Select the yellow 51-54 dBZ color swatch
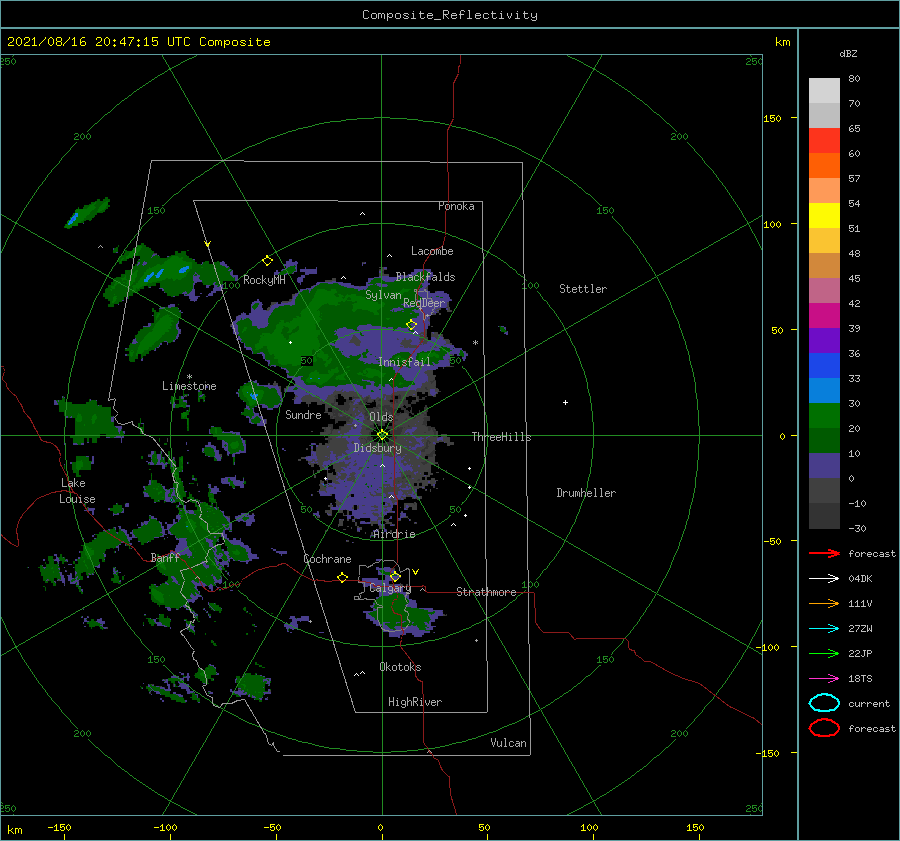The height and width of the screenshot is (841, 900). (824, 216)
